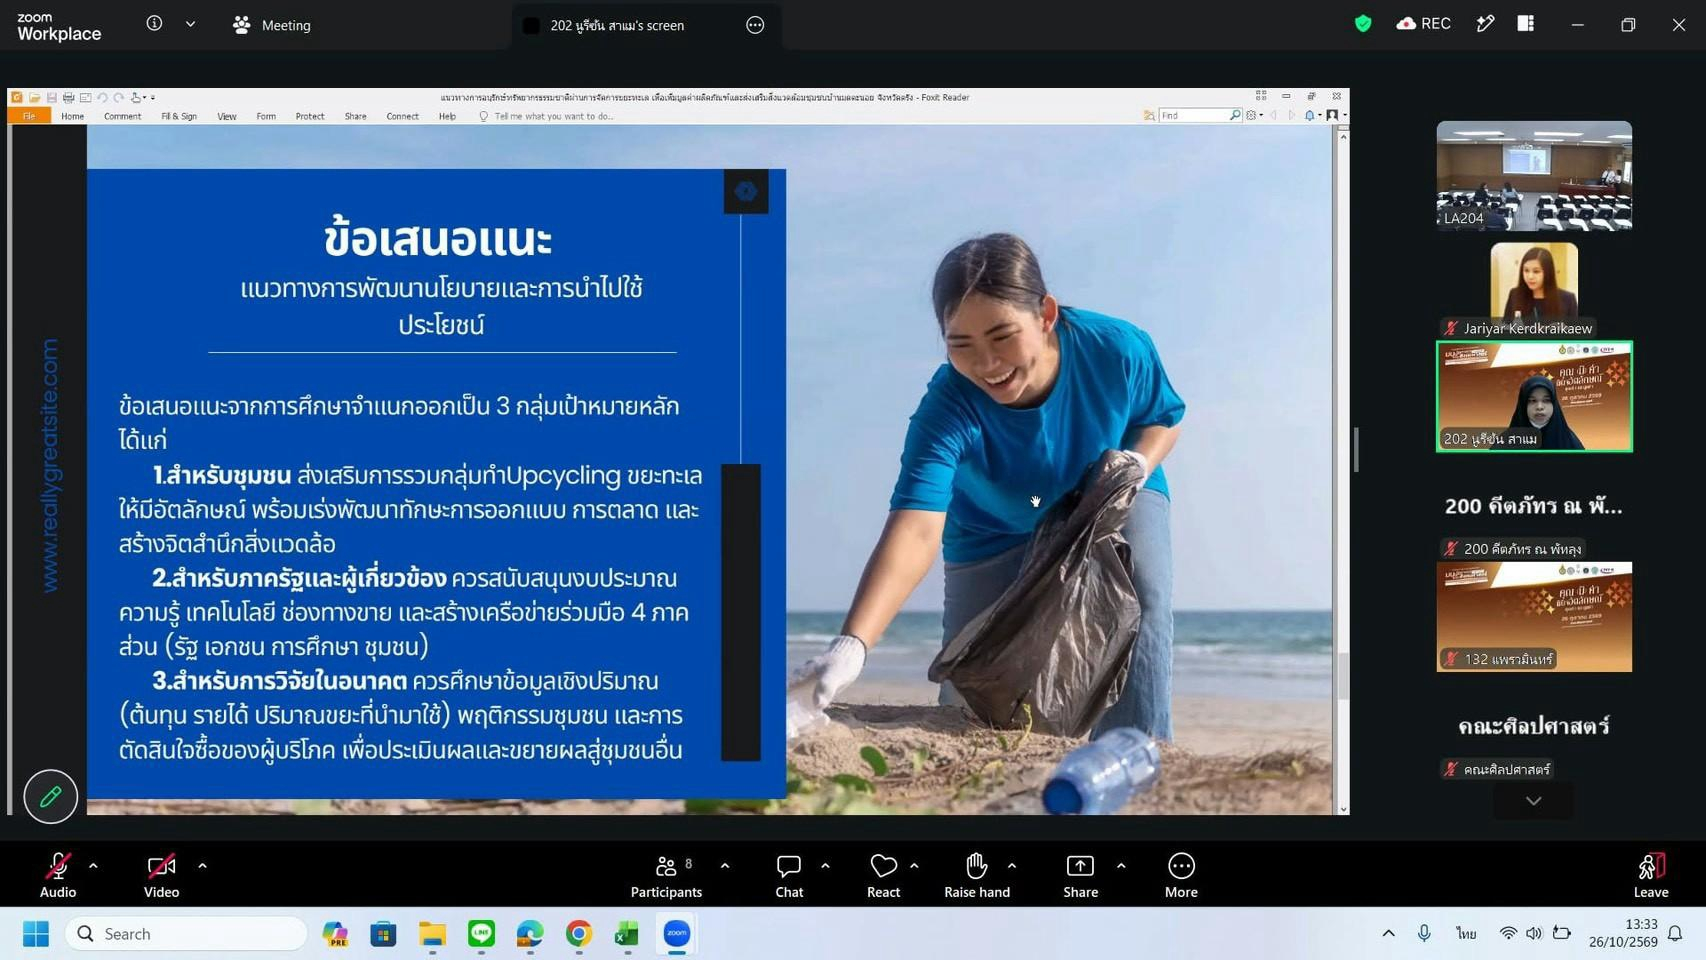Open the meeting information icon
1706x960 pixels.
tap(154, 24)
